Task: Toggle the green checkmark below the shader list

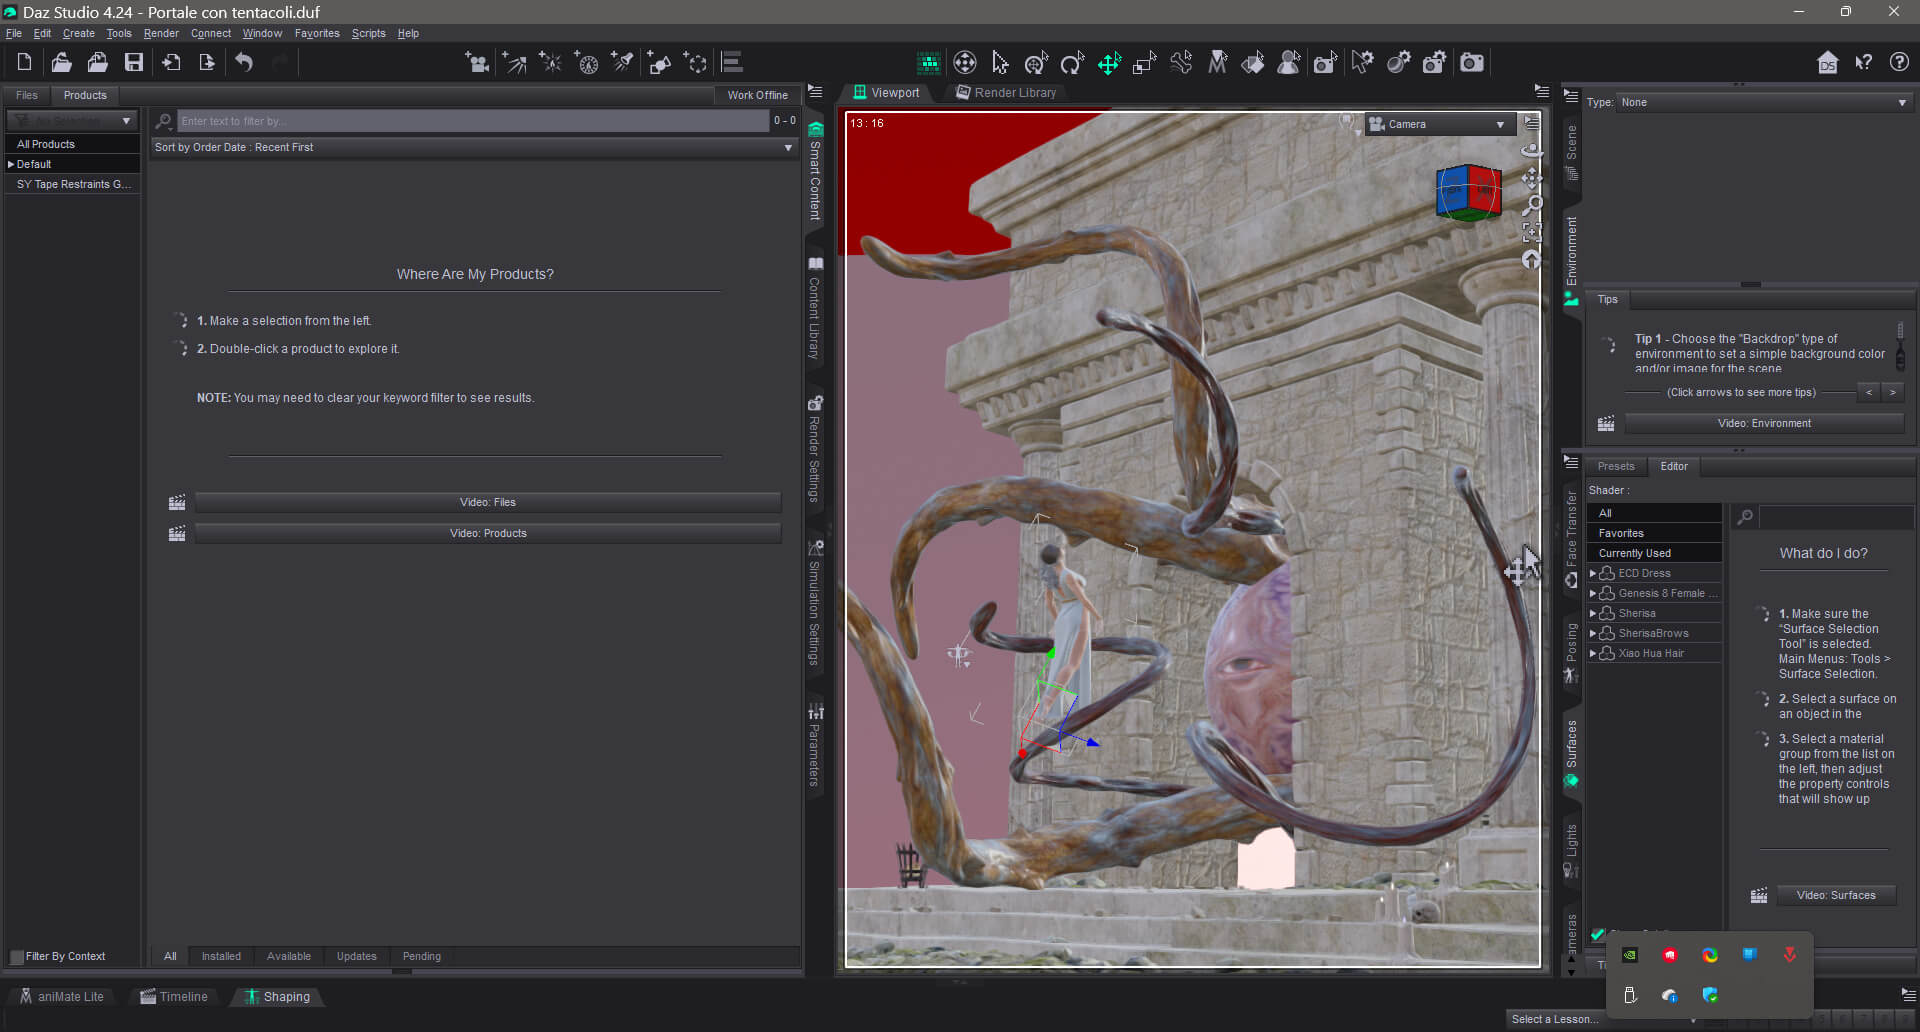Action: pos(1597,935)
